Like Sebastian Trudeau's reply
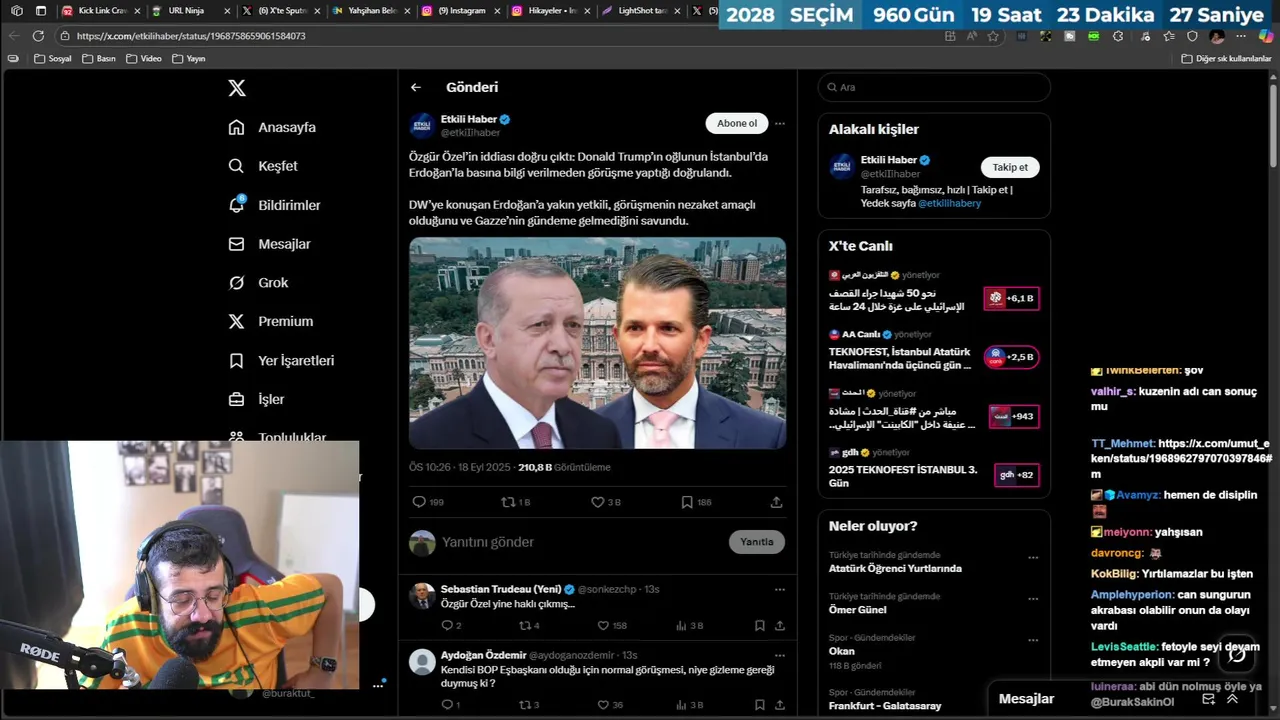The height and width of the screenshot is (720, 1280). point(612,625)
